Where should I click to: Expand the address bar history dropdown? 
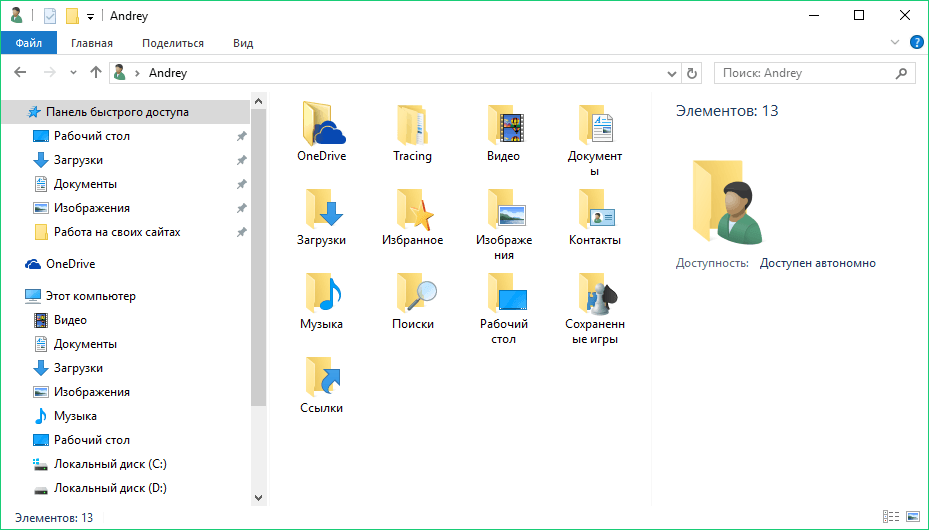[x=672, y=73]
